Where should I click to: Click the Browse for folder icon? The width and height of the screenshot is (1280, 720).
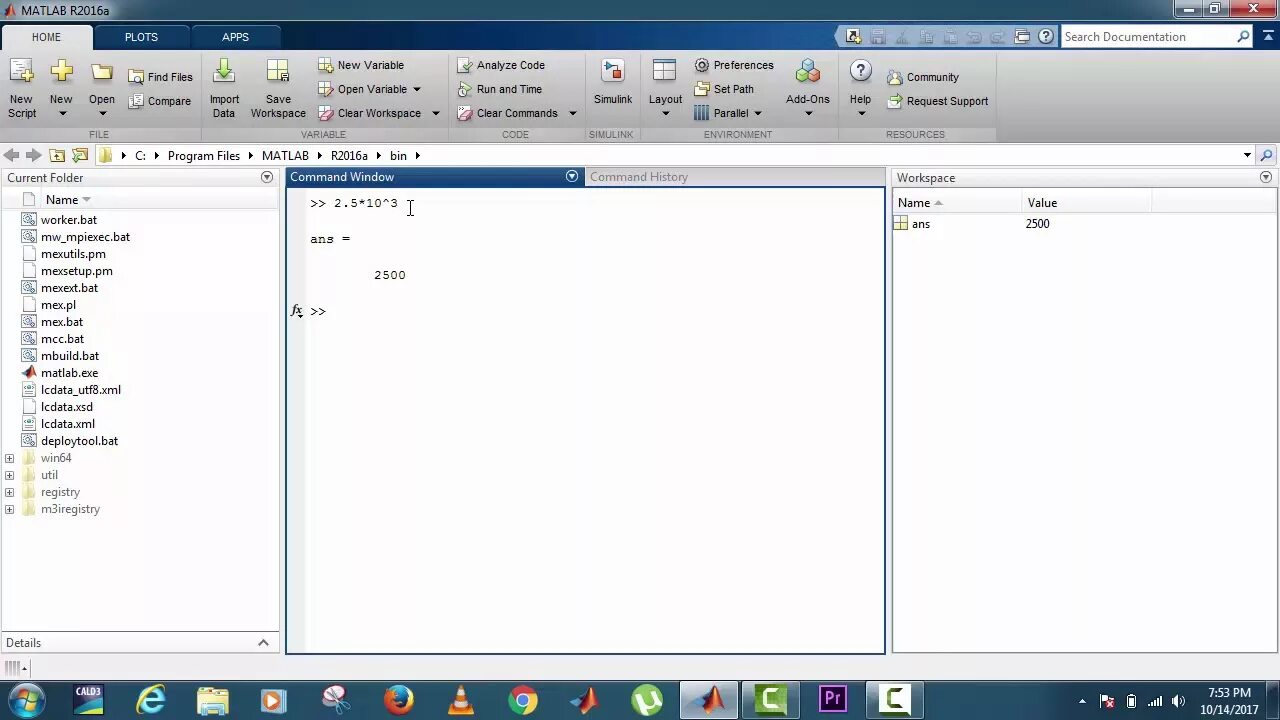[80, 155]
